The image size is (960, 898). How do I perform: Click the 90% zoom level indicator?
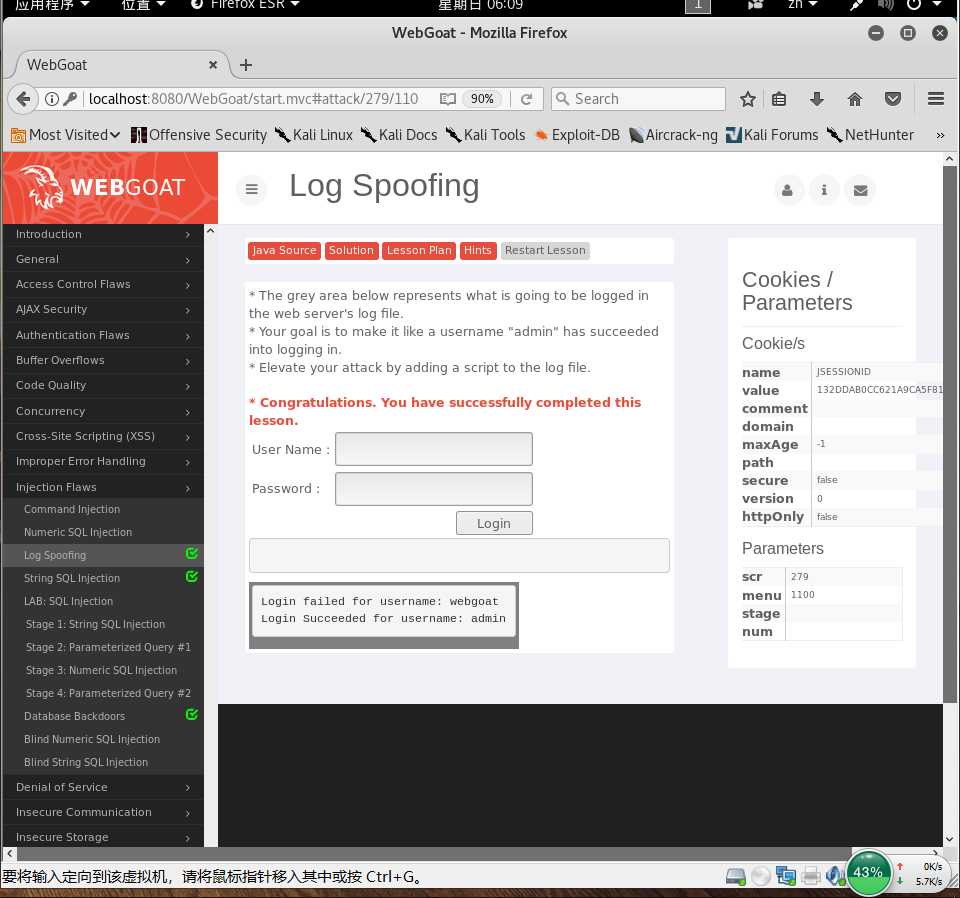pos(482,99)
